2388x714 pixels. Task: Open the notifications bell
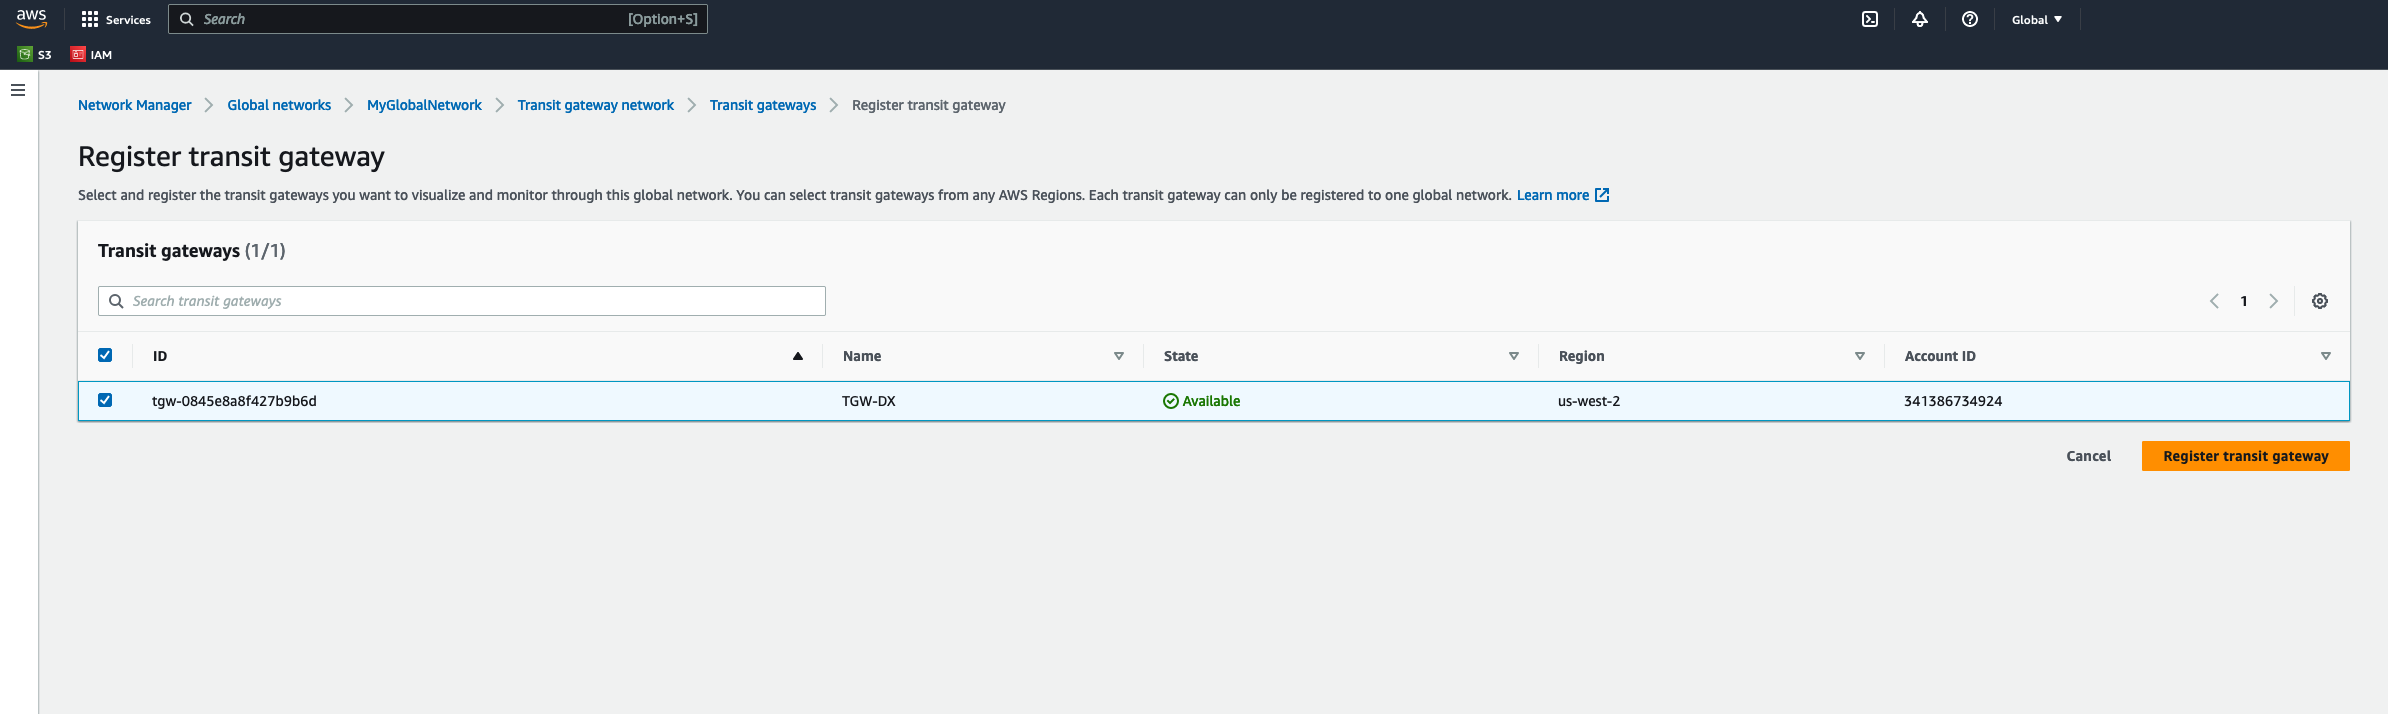pos(1920,19)
